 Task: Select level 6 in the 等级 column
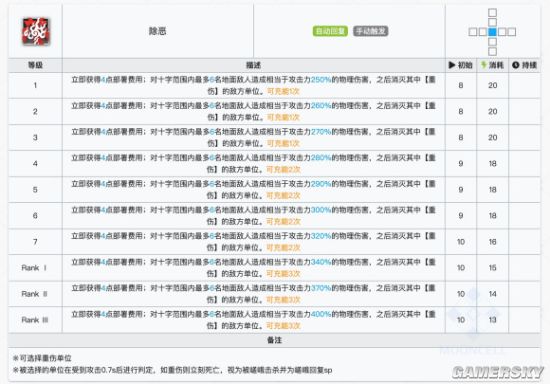35,216
